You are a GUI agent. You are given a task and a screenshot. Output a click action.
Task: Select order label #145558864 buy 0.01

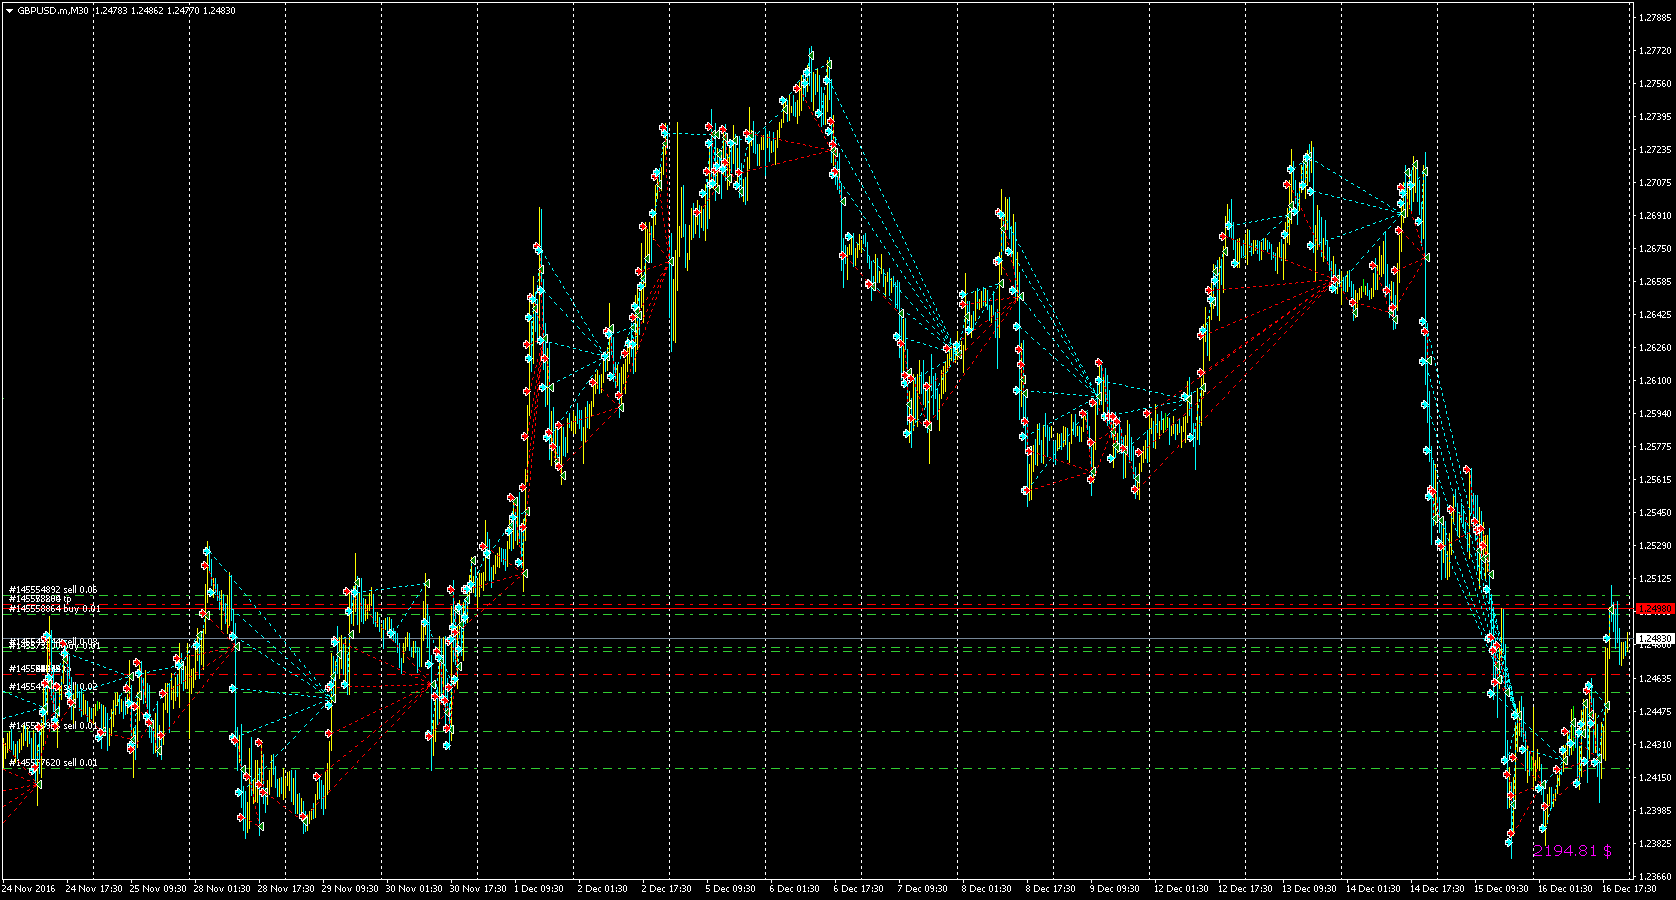(x=55, y=608)
